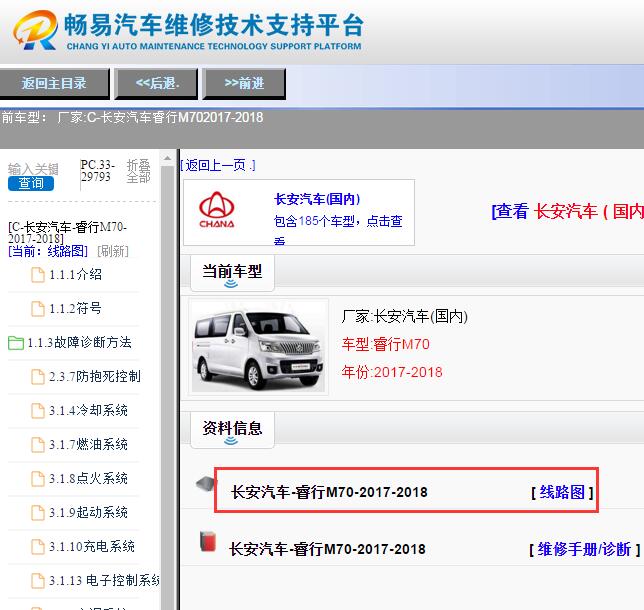Open 3.1.10充电系统 item
The width and height of the screenshot is (644, 610).
tap(92, 546)
